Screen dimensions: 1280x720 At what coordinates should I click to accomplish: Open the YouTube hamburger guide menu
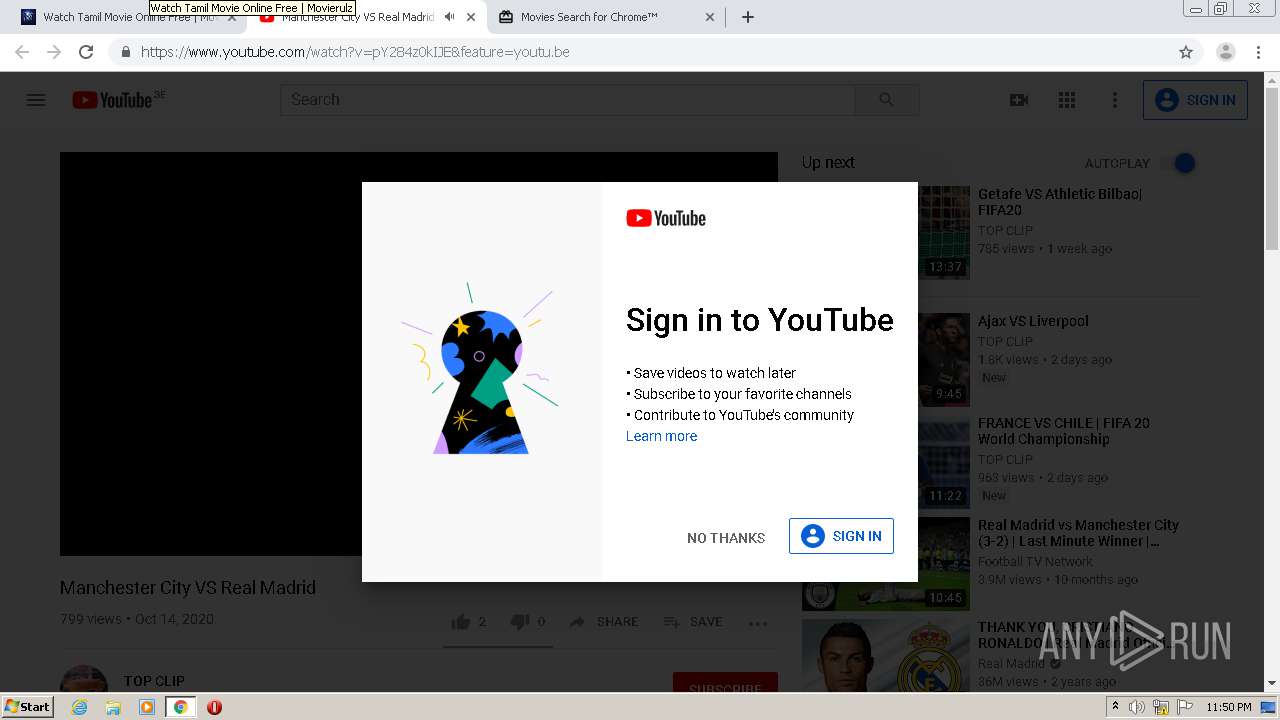[36, 100]
